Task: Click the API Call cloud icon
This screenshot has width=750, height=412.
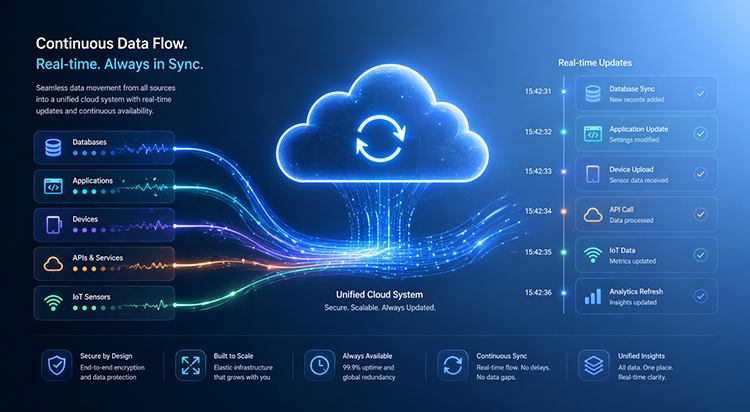Action: pyautogui.click(x=593, y=215)
